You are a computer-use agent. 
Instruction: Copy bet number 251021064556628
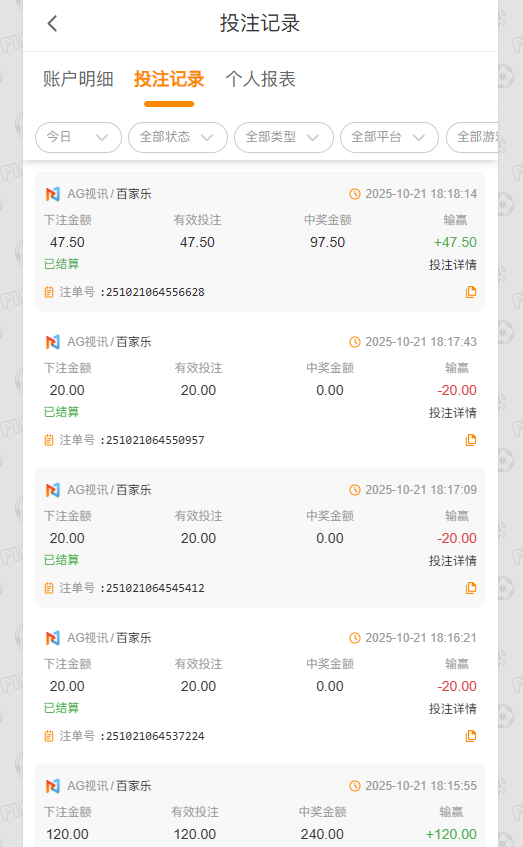coord(471,292)
